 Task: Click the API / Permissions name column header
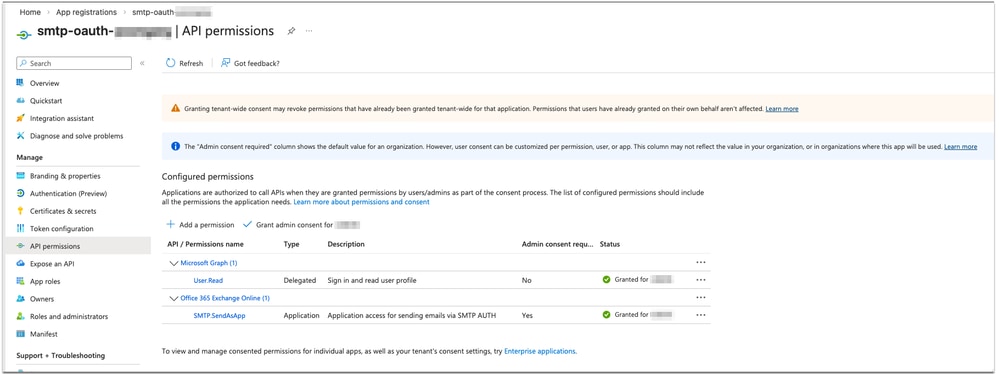(205, 244)
